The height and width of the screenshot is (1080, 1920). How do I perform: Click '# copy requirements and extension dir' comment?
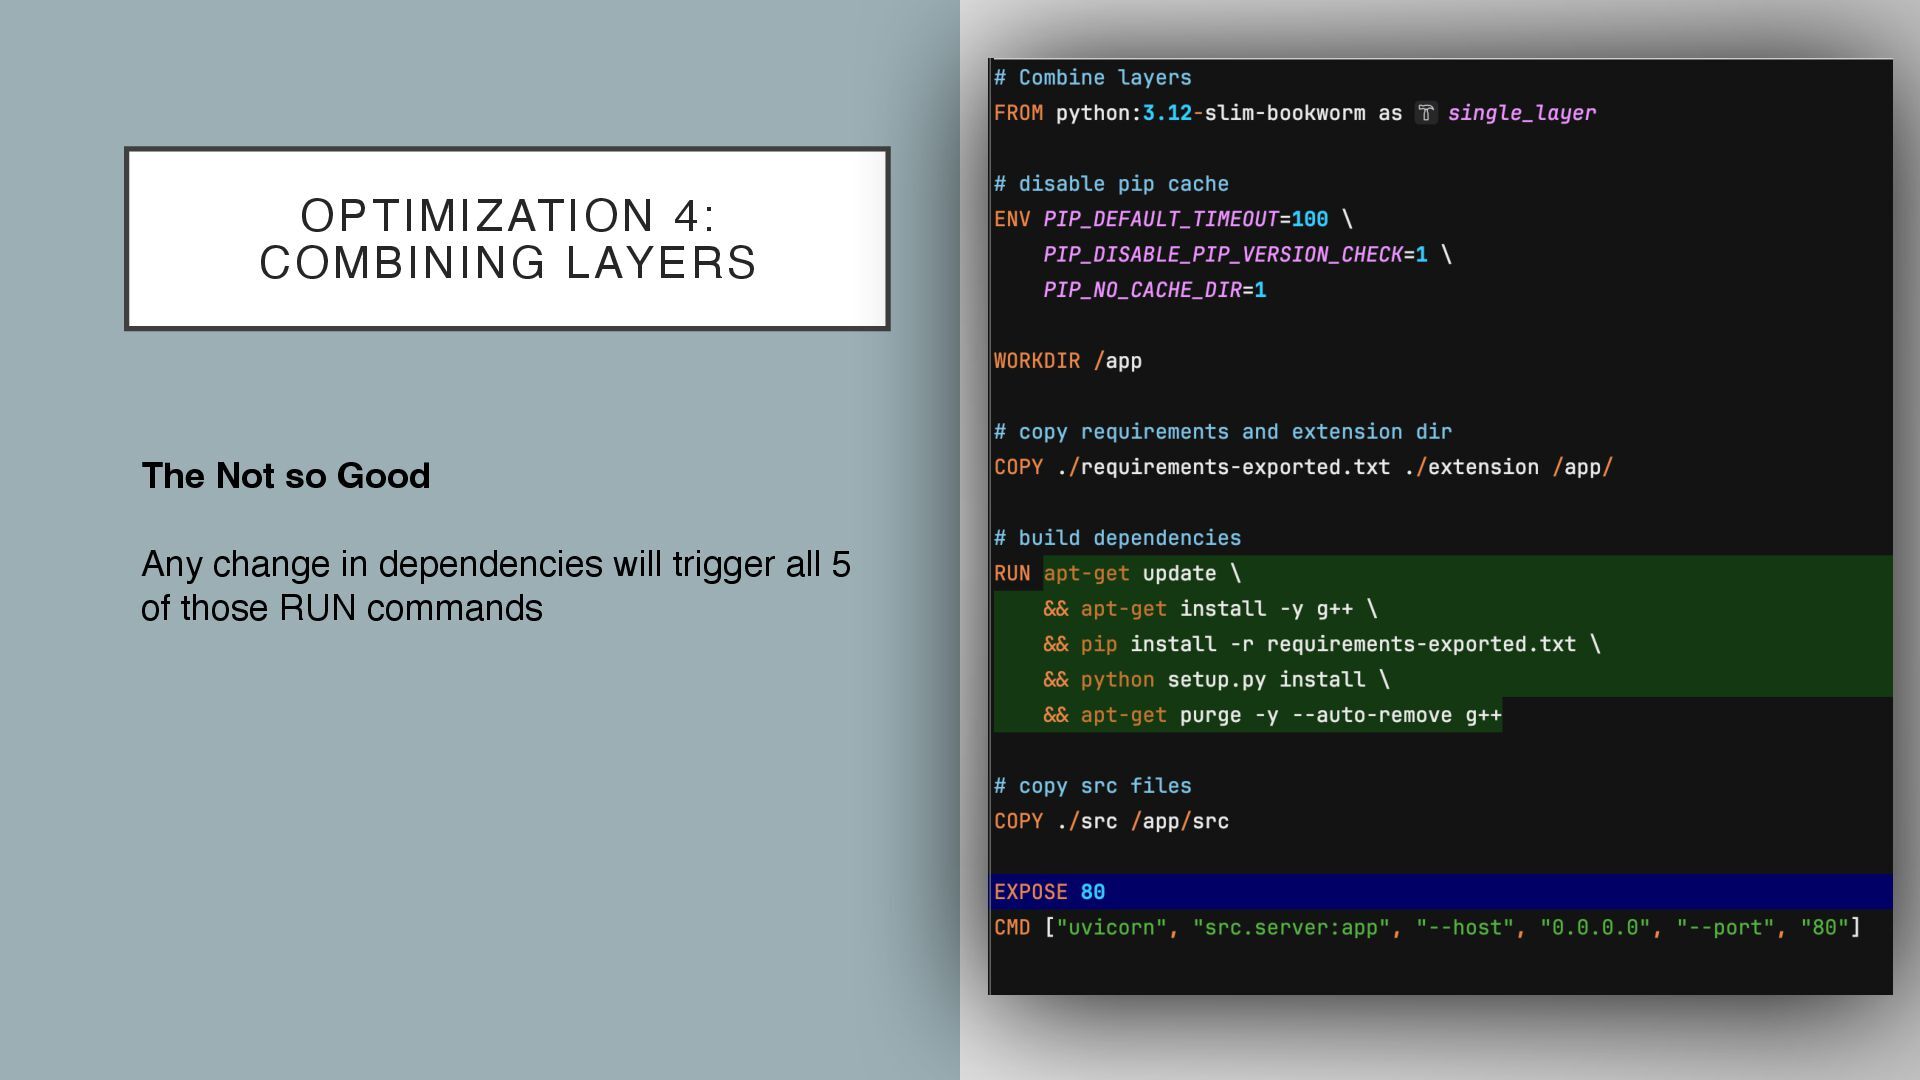1222,432
